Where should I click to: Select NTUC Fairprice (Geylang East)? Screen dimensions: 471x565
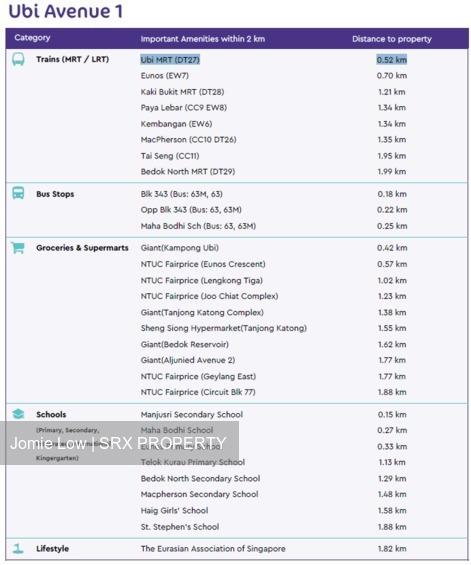click(x=198, y=376)
